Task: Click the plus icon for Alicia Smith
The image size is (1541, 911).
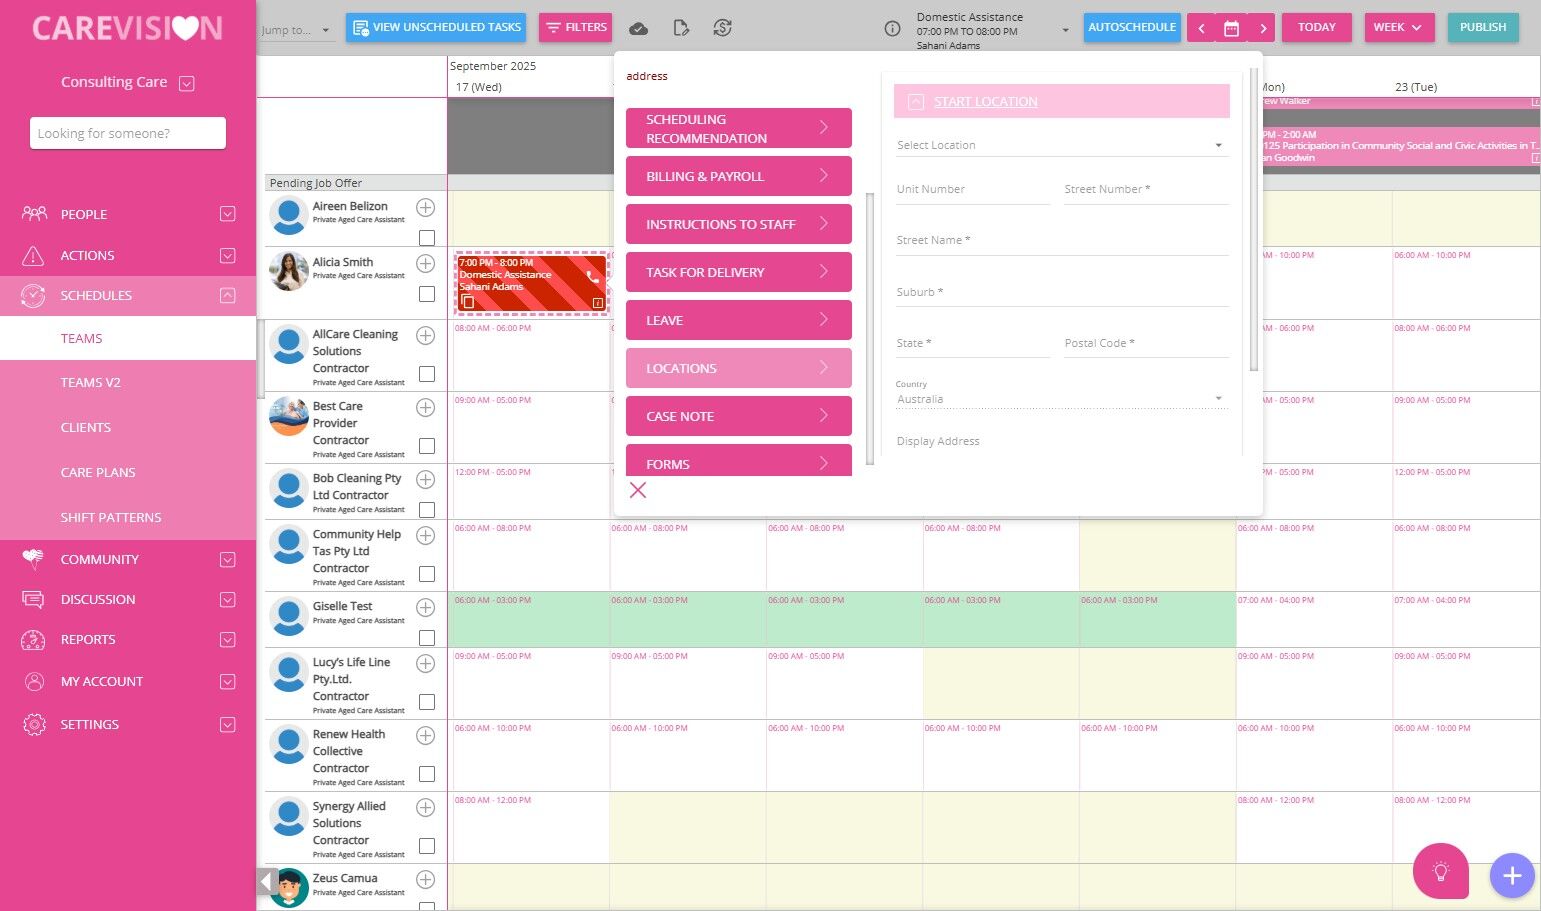Action: (x=426, y=263)
